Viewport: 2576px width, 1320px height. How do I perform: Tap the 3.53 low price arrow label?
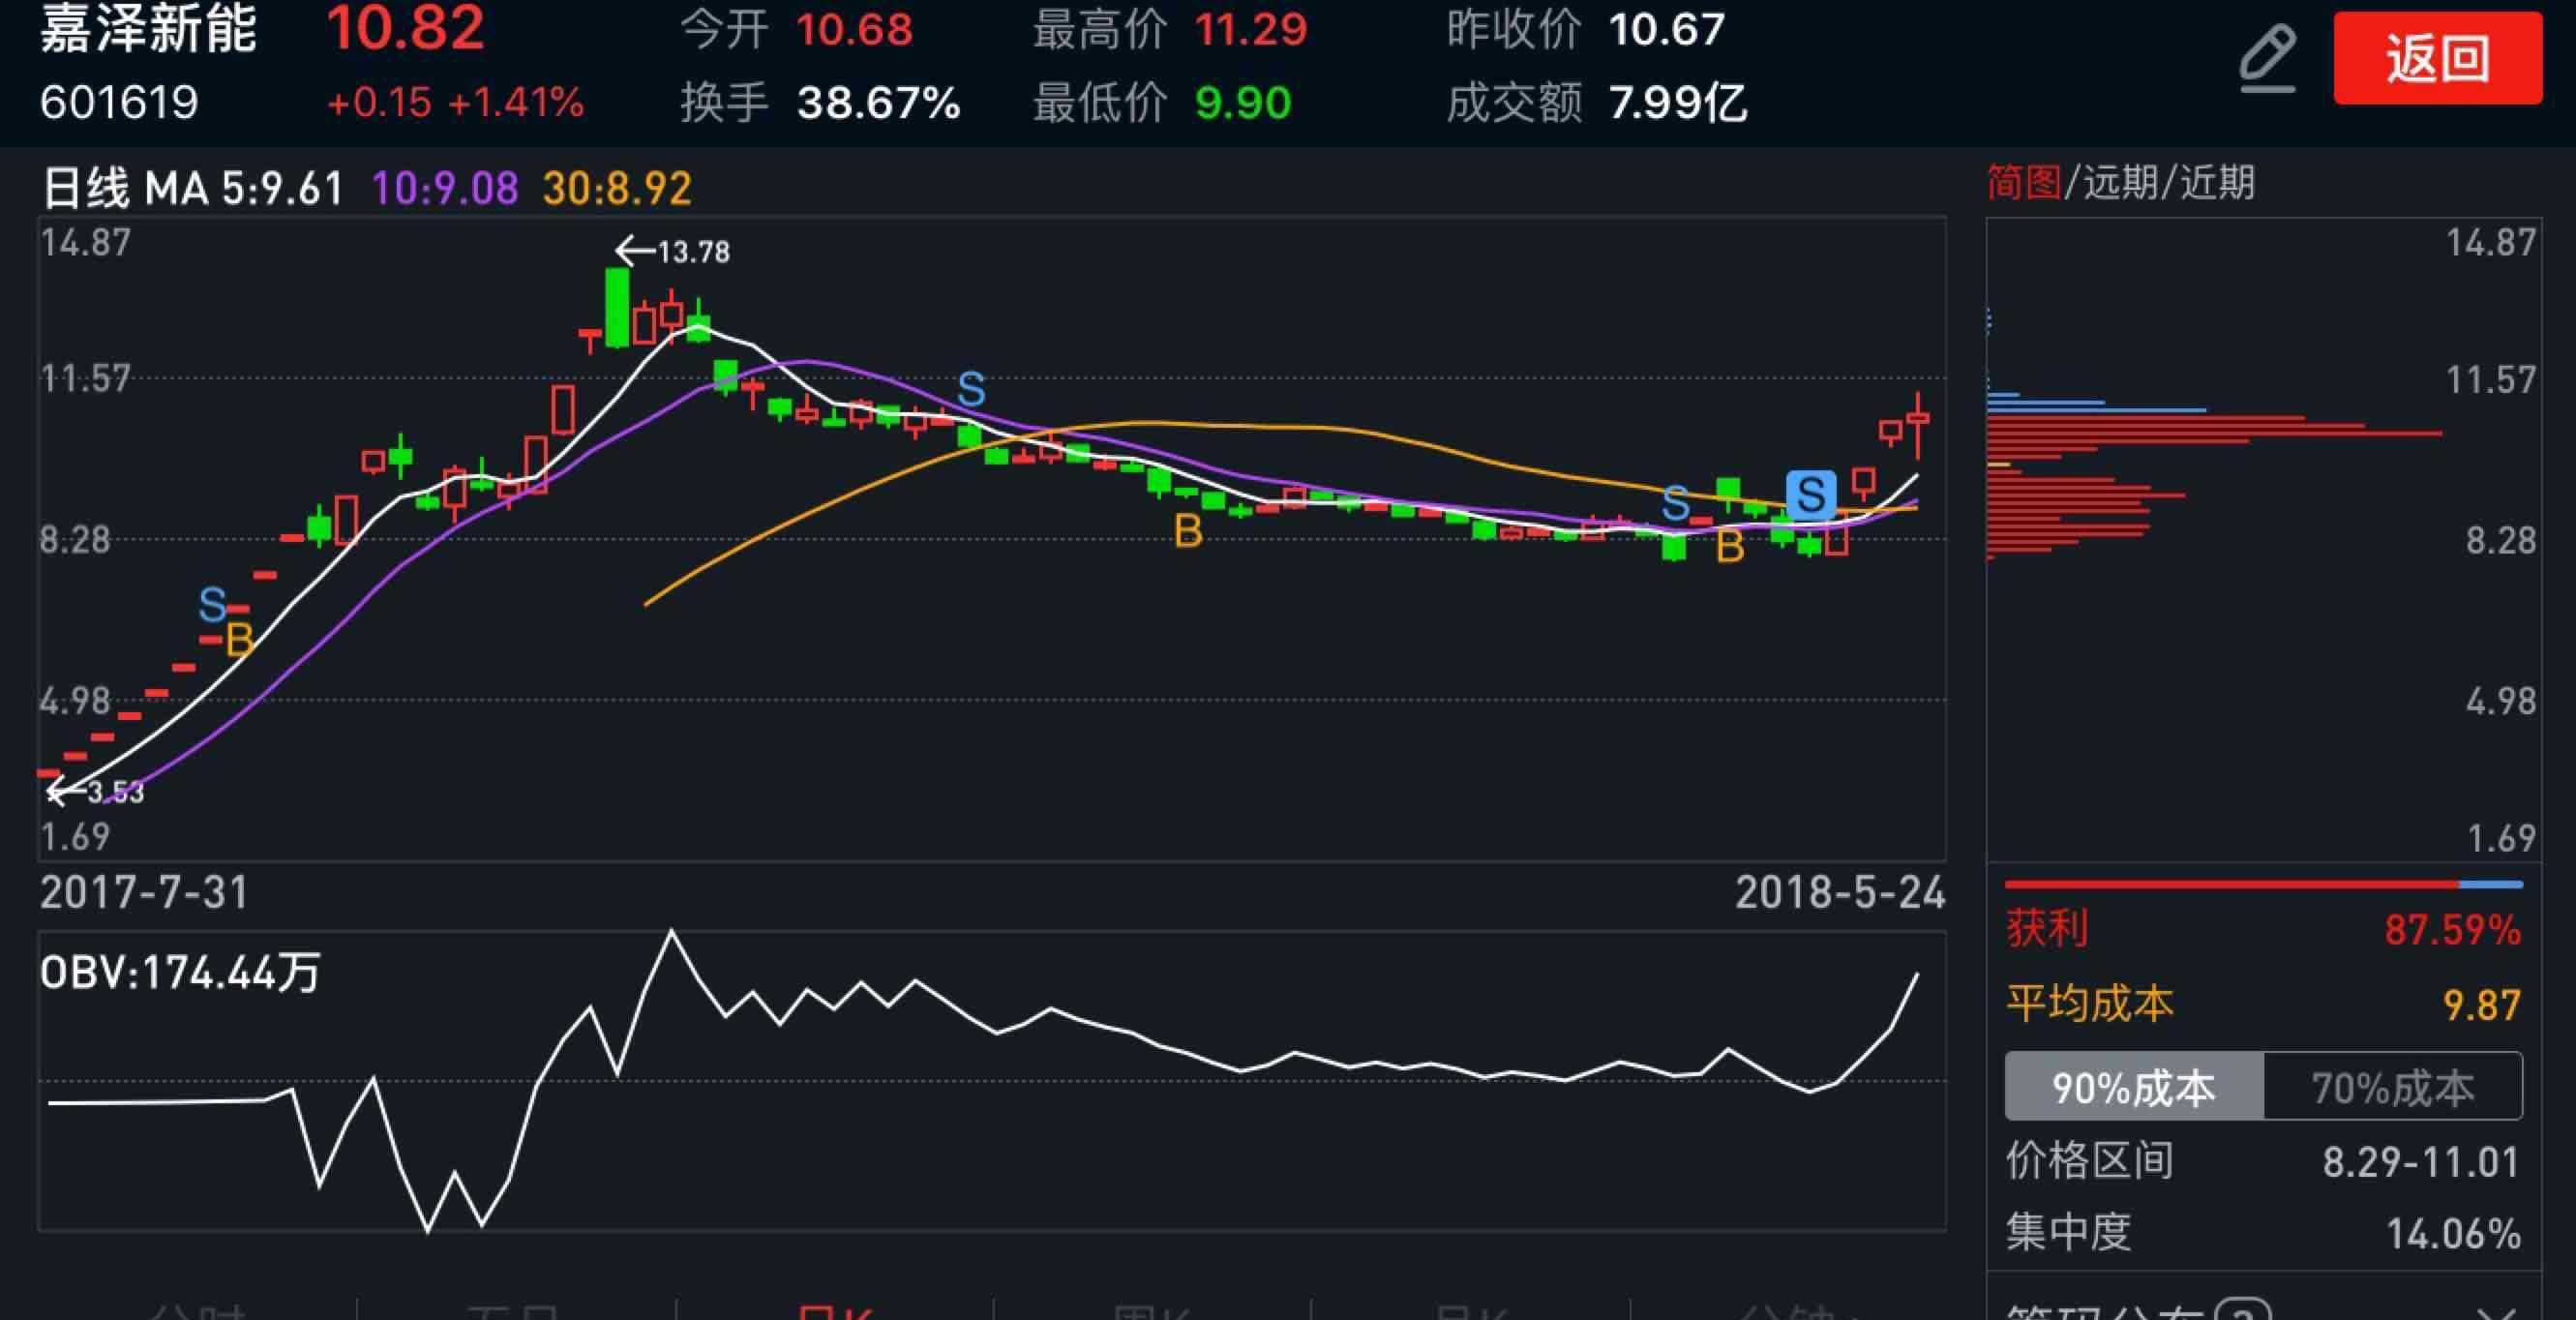95,792
